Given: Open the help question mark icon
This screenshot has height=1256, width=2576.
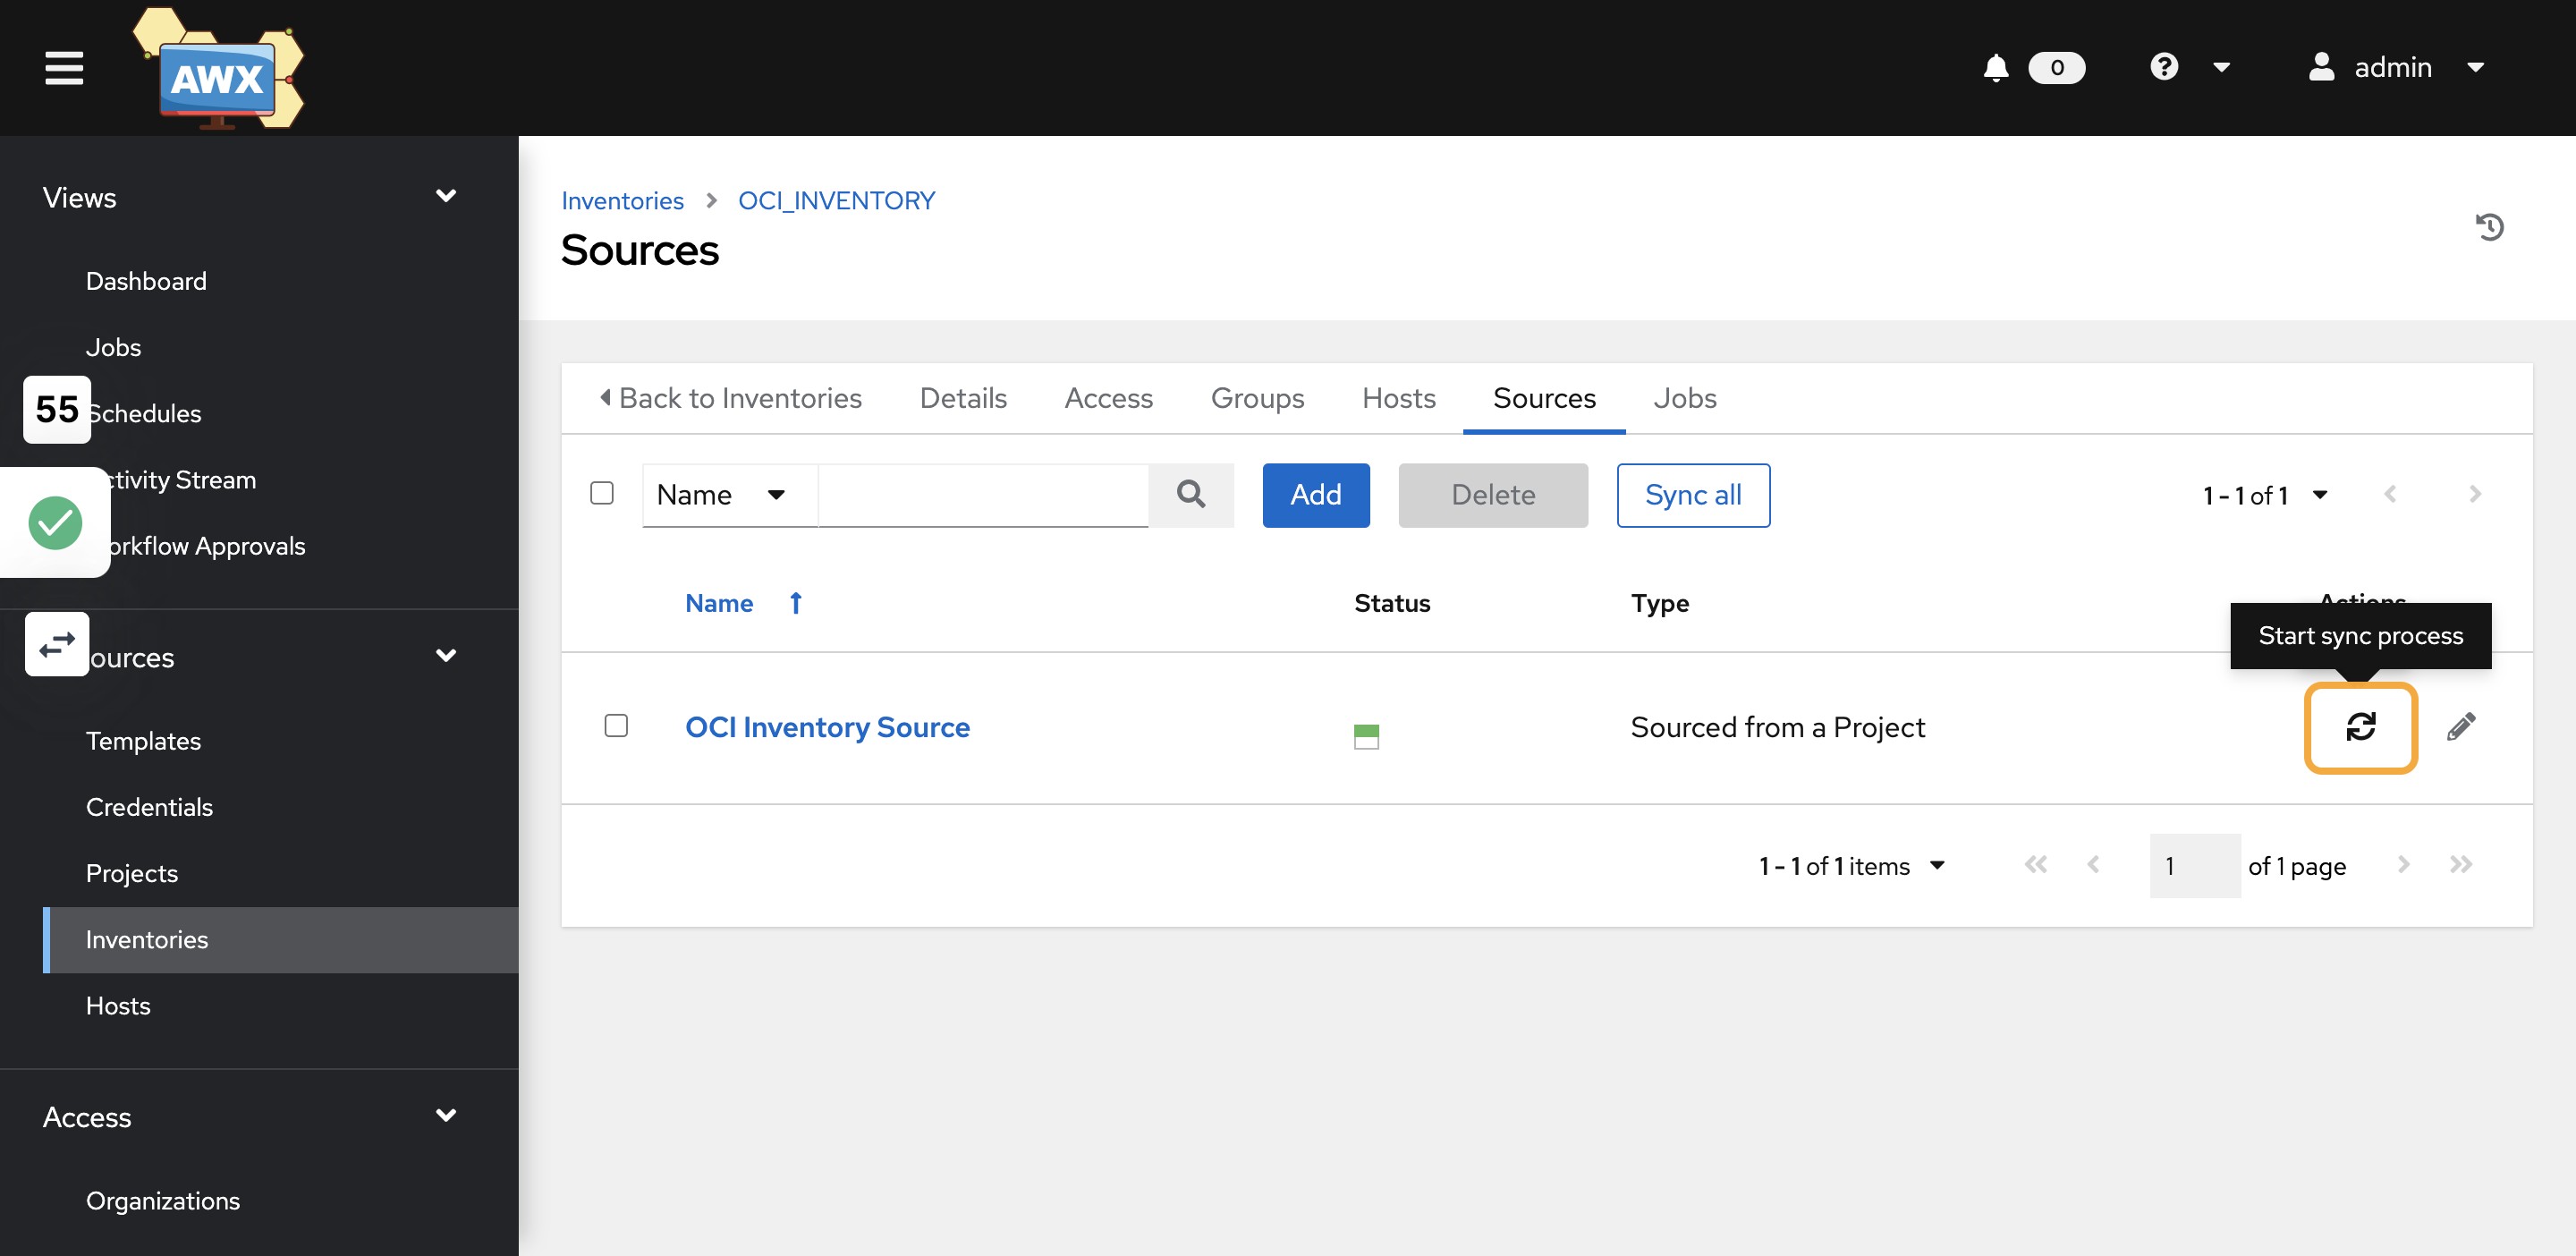Looking at the screenshot, I should [2164, 67].
